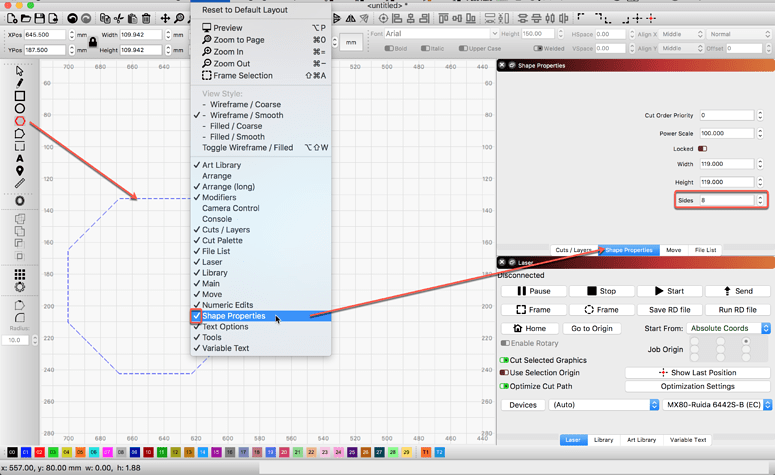This screenshot has width=775, height=475.
Task: Toggle the Welded switch
Action: coord(538,48)
